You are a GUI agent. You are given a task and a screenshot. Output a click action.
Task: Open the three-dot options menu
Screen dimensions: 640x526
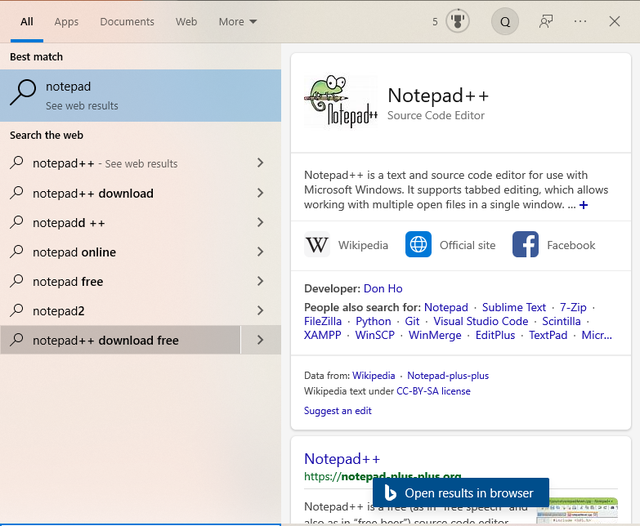580,21
